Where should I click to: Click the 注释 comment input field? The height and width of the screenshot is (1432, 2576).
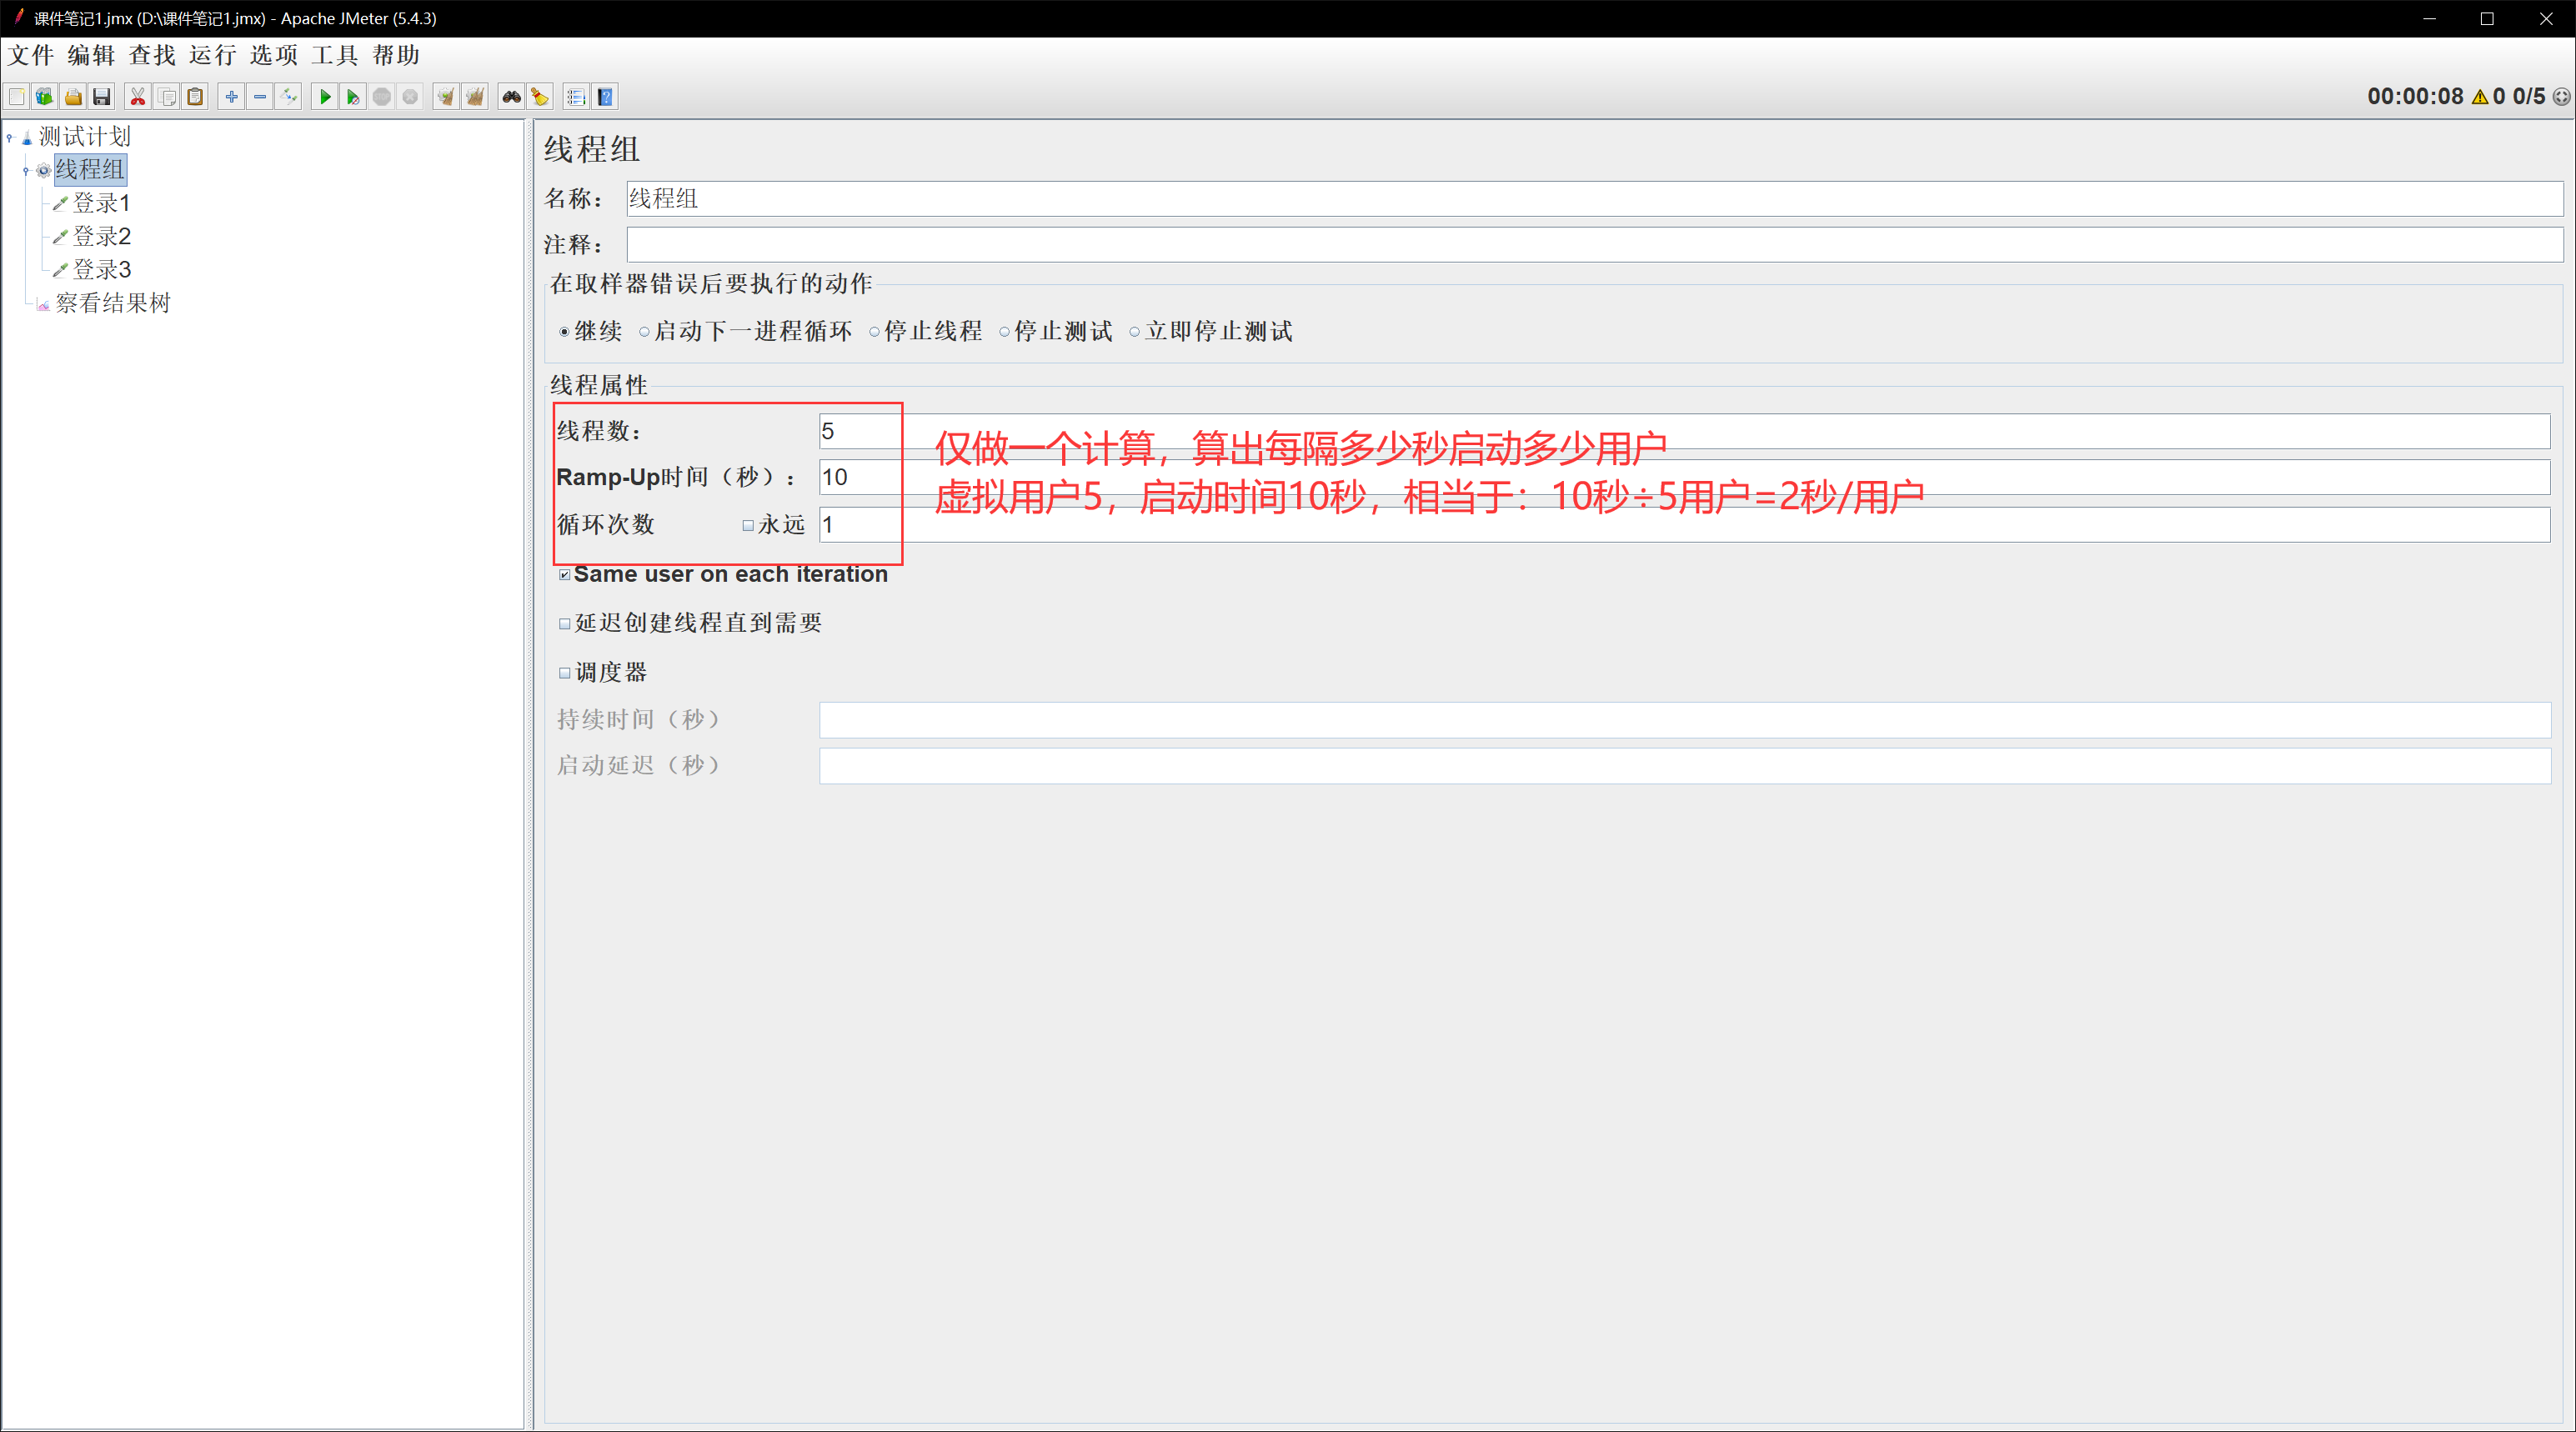pyautogui.click(x=1594, y=245)
